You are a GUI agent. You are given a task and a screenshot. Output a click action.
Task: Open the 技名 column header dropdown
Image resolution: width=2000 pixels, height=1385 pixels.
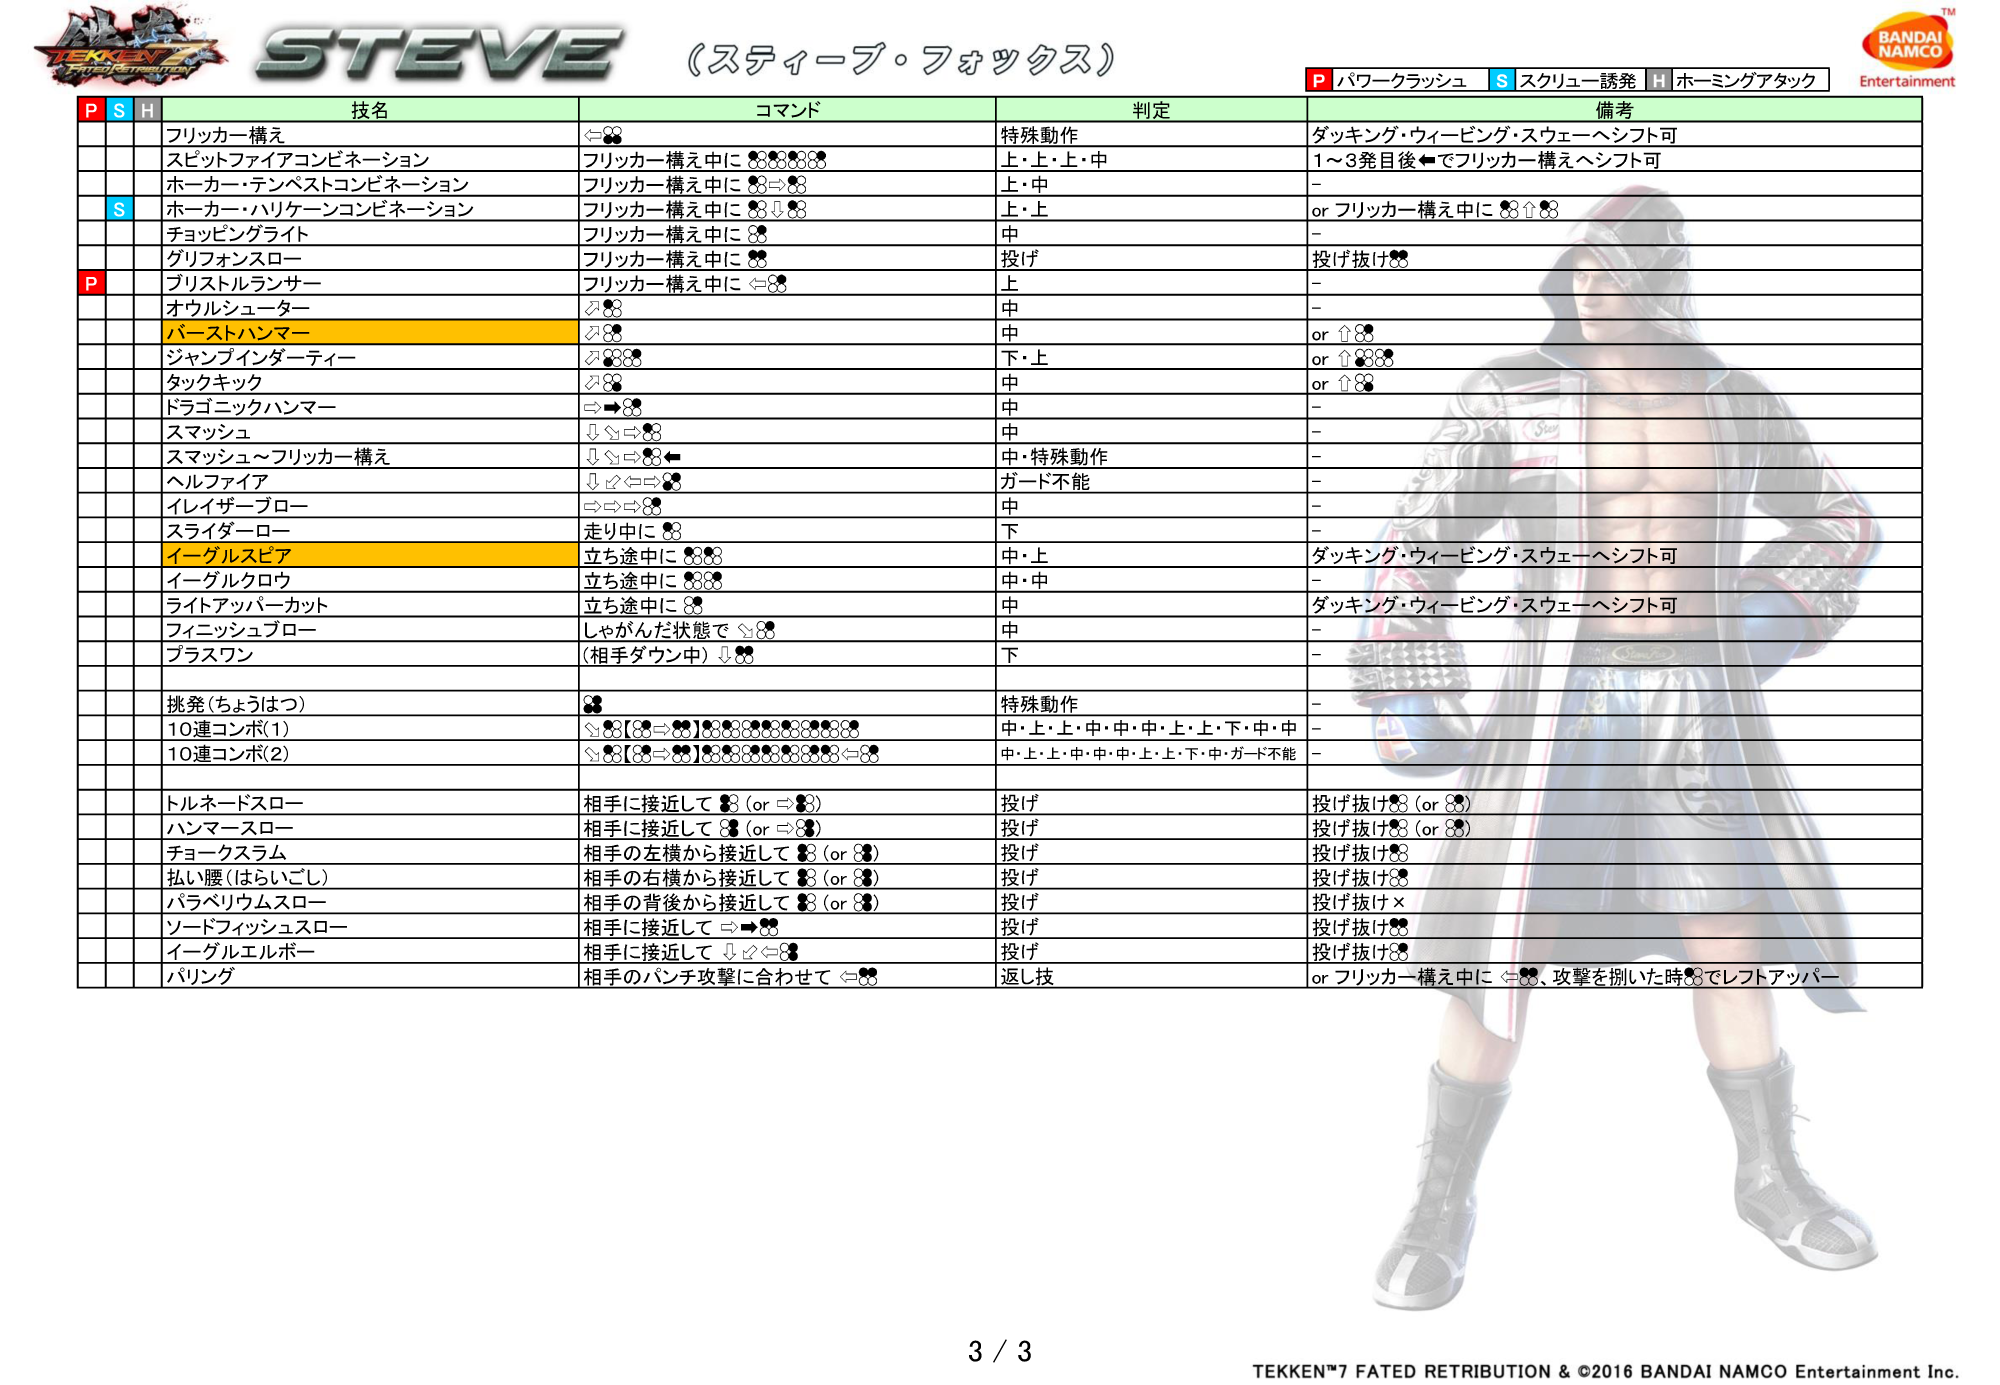[371, 111]
